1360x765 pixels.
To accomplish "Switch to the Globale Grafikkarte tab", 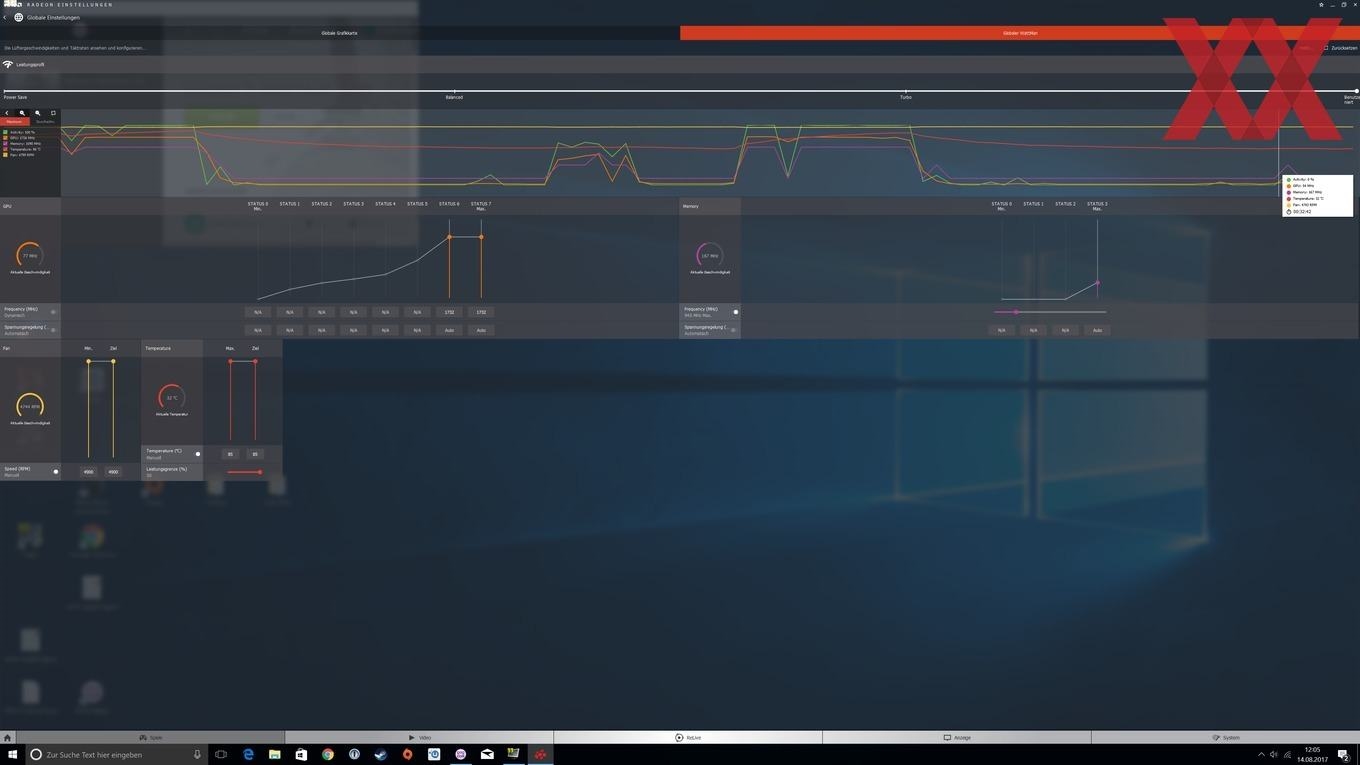I will click(339, 33).
